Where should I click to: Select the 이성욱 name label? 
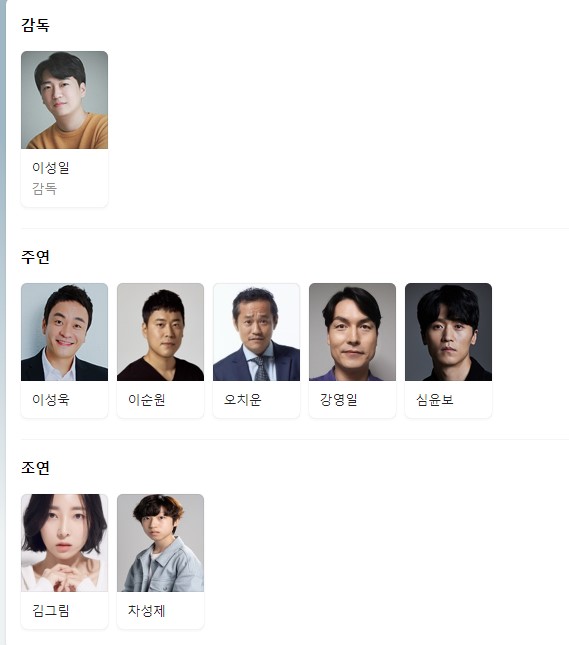click(x=51, y=399)
